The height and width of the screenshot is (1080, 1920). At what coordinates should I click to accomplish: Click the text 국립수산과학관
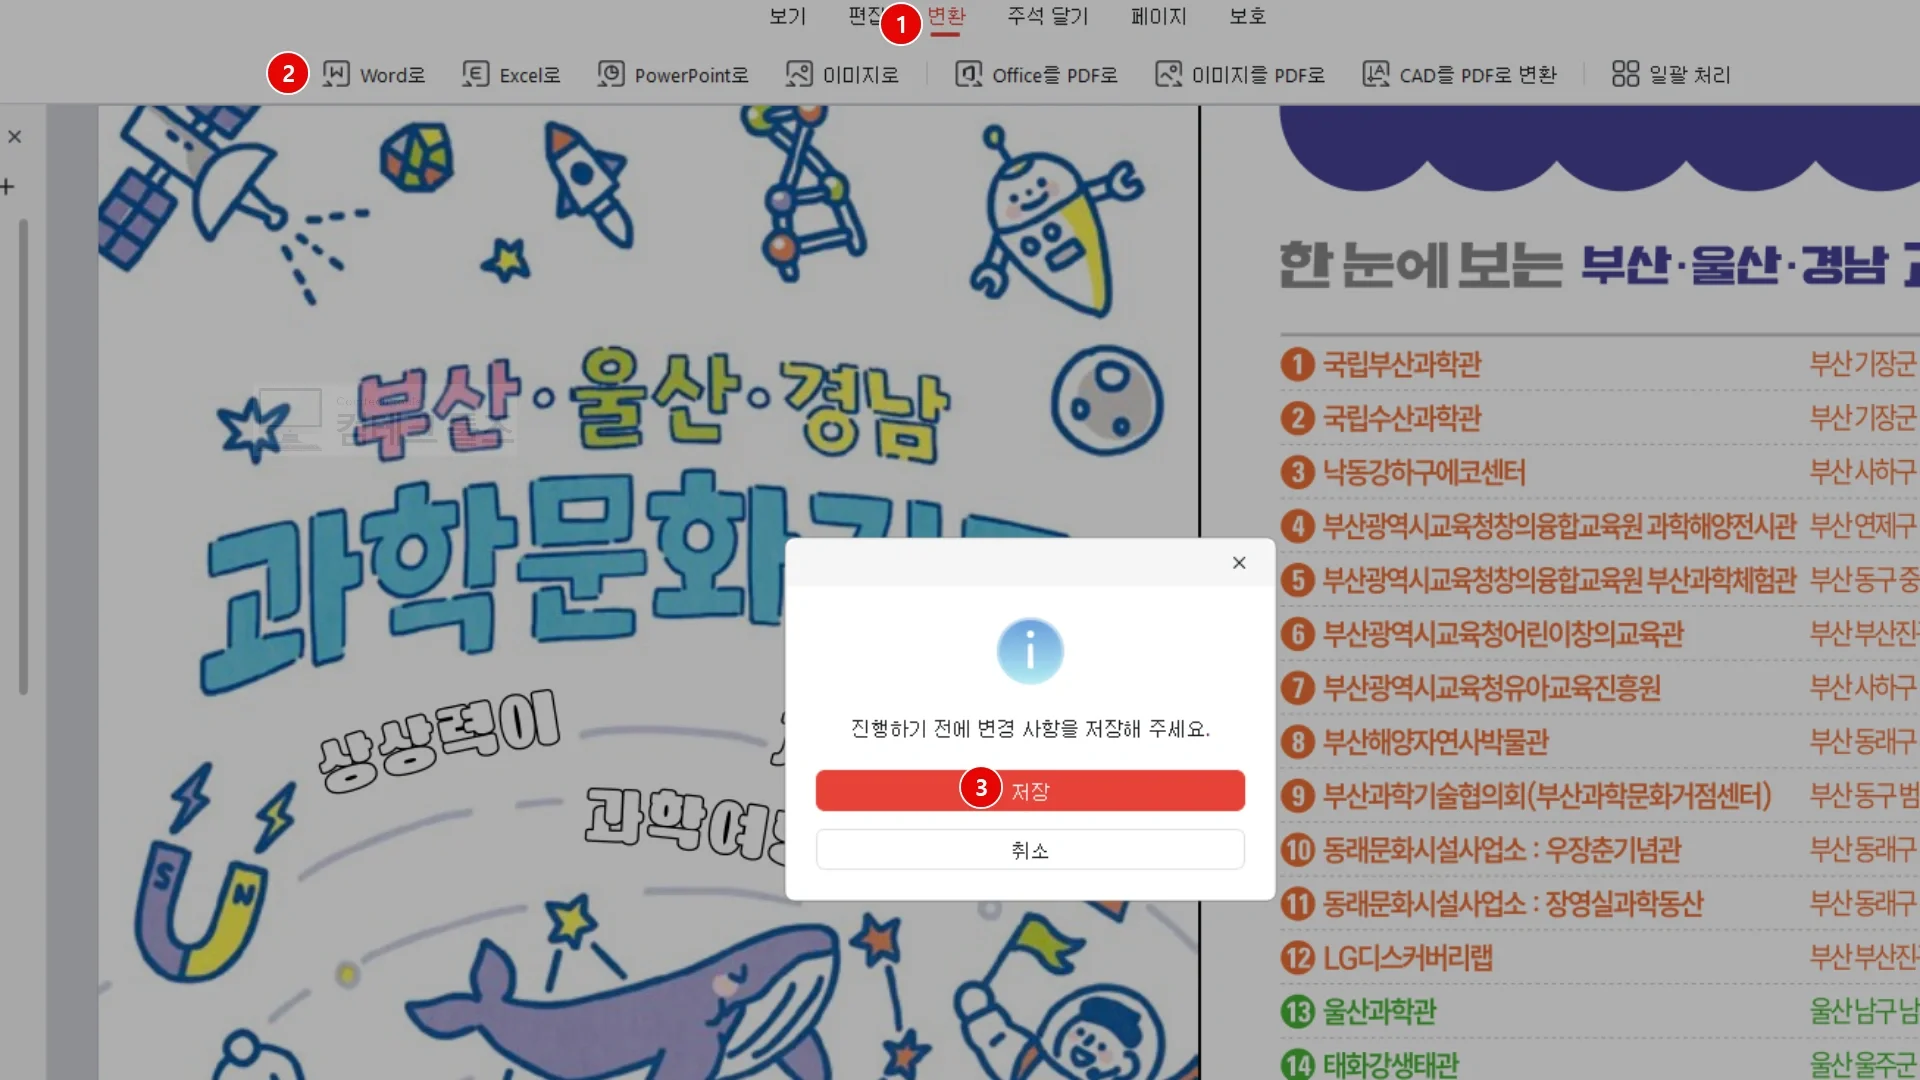(x=1402, y=418)
